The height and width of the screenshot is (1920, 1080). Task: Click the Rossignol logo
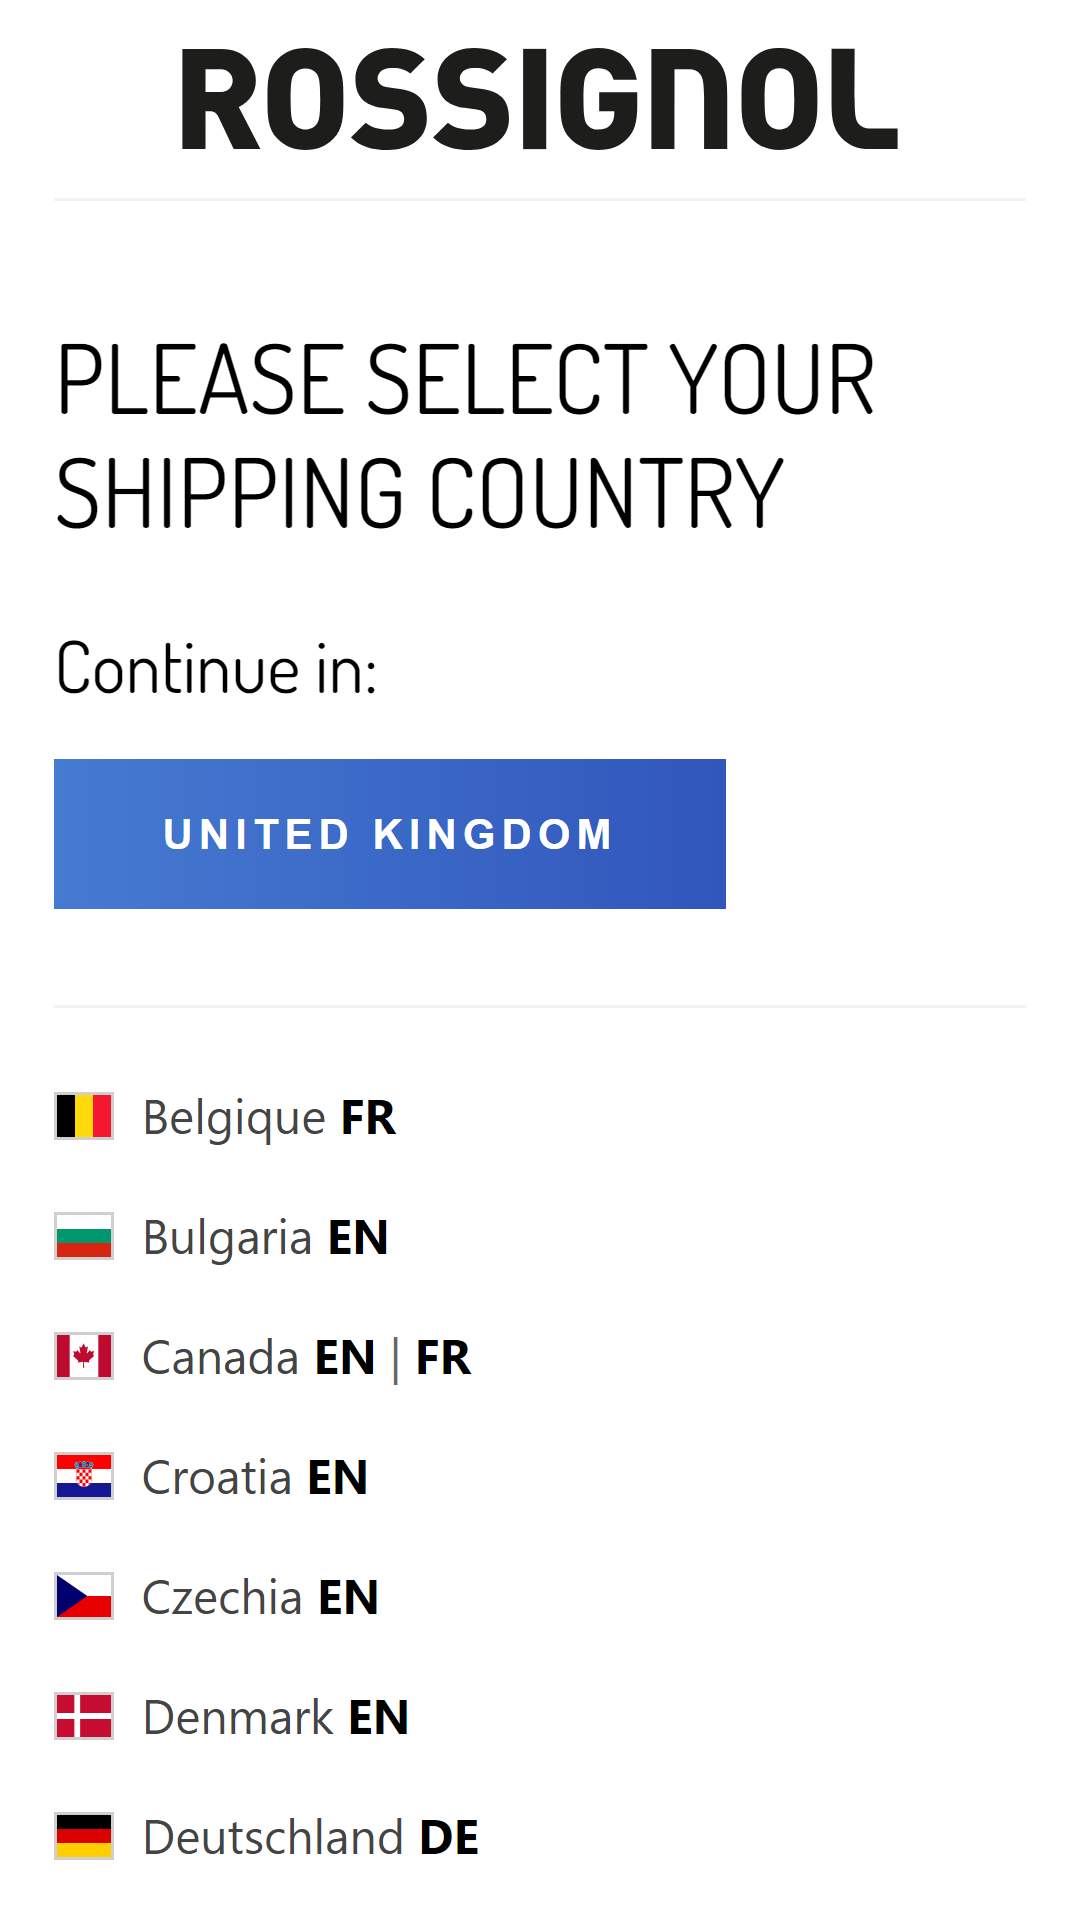[x=540, y=100]
